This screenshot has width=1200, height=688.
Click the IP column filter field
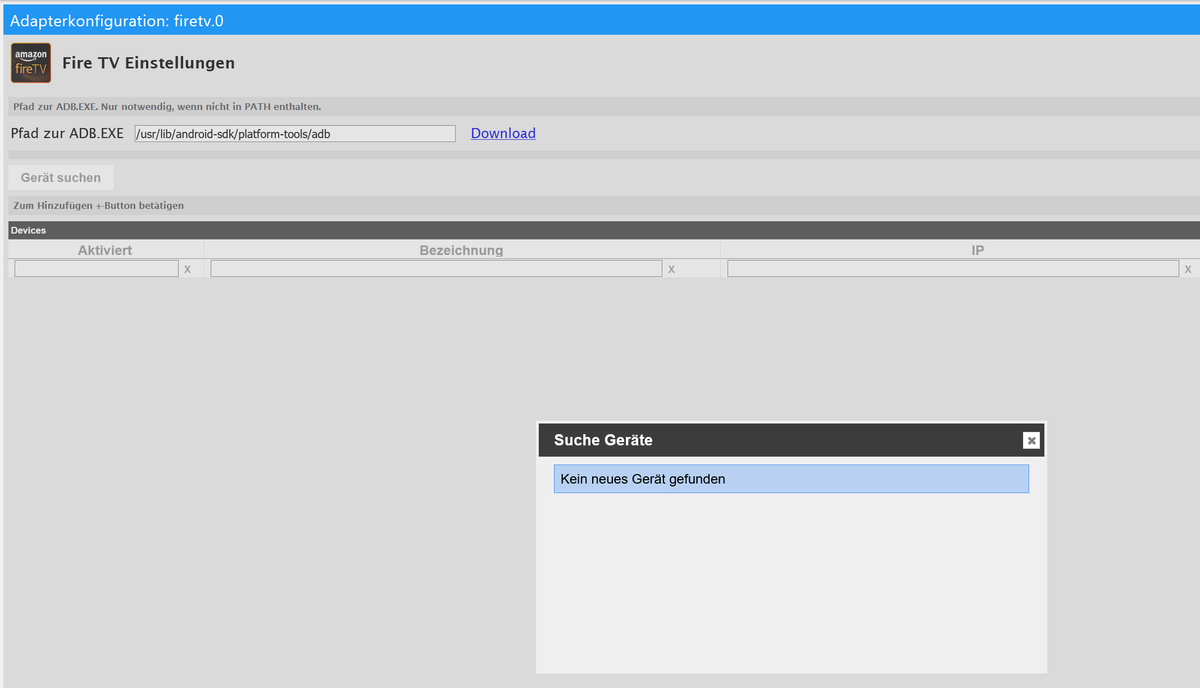953,269
